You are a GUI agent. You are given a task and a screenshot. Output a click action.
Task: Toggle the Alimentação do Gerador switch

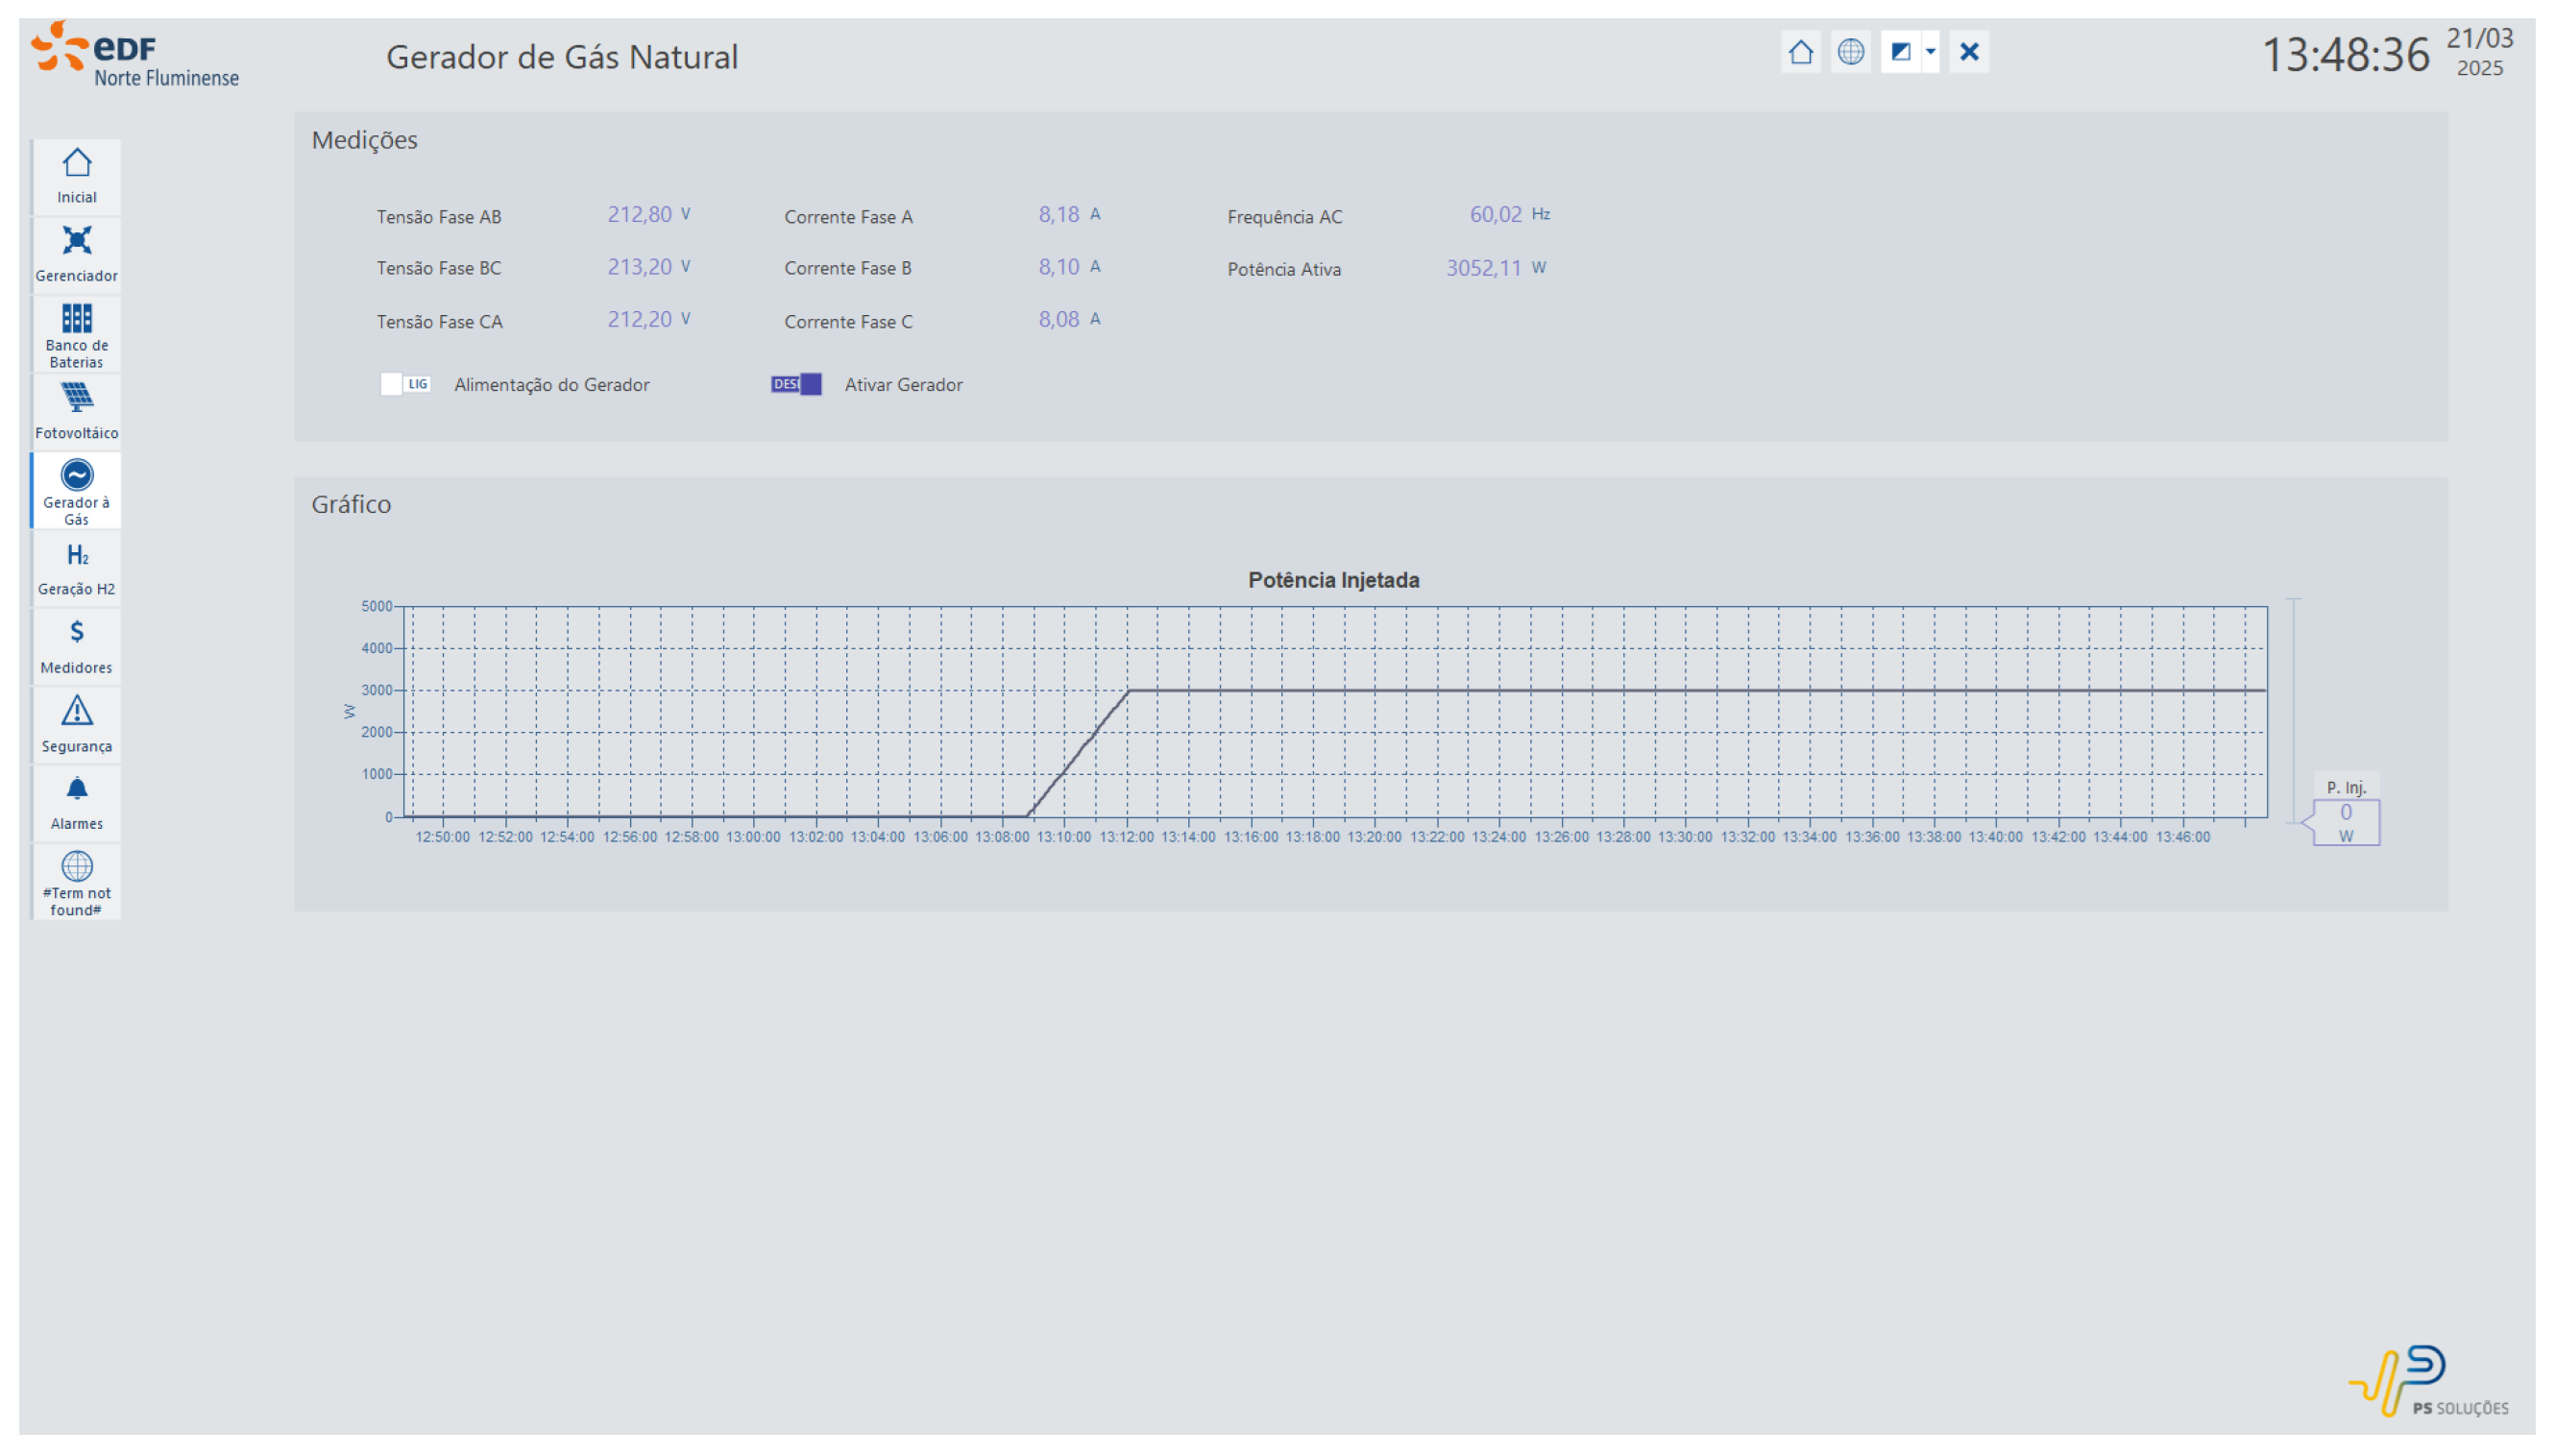click(405, 384)
